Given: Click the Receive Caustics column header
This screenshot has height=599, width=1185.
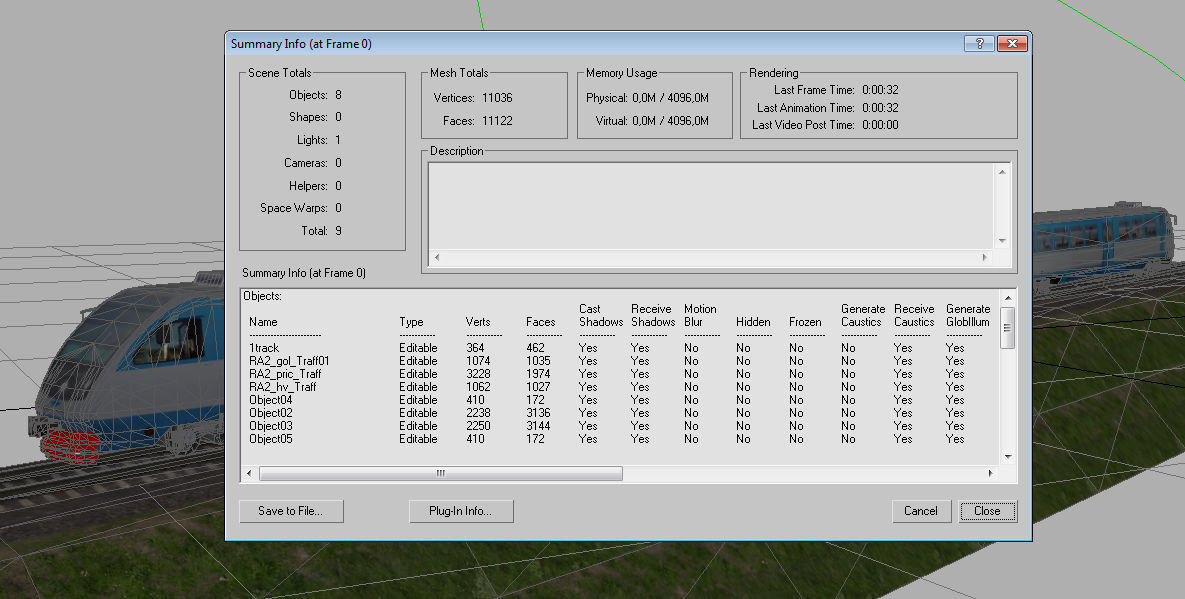Looking at the screenshot, I should (914, 315).
